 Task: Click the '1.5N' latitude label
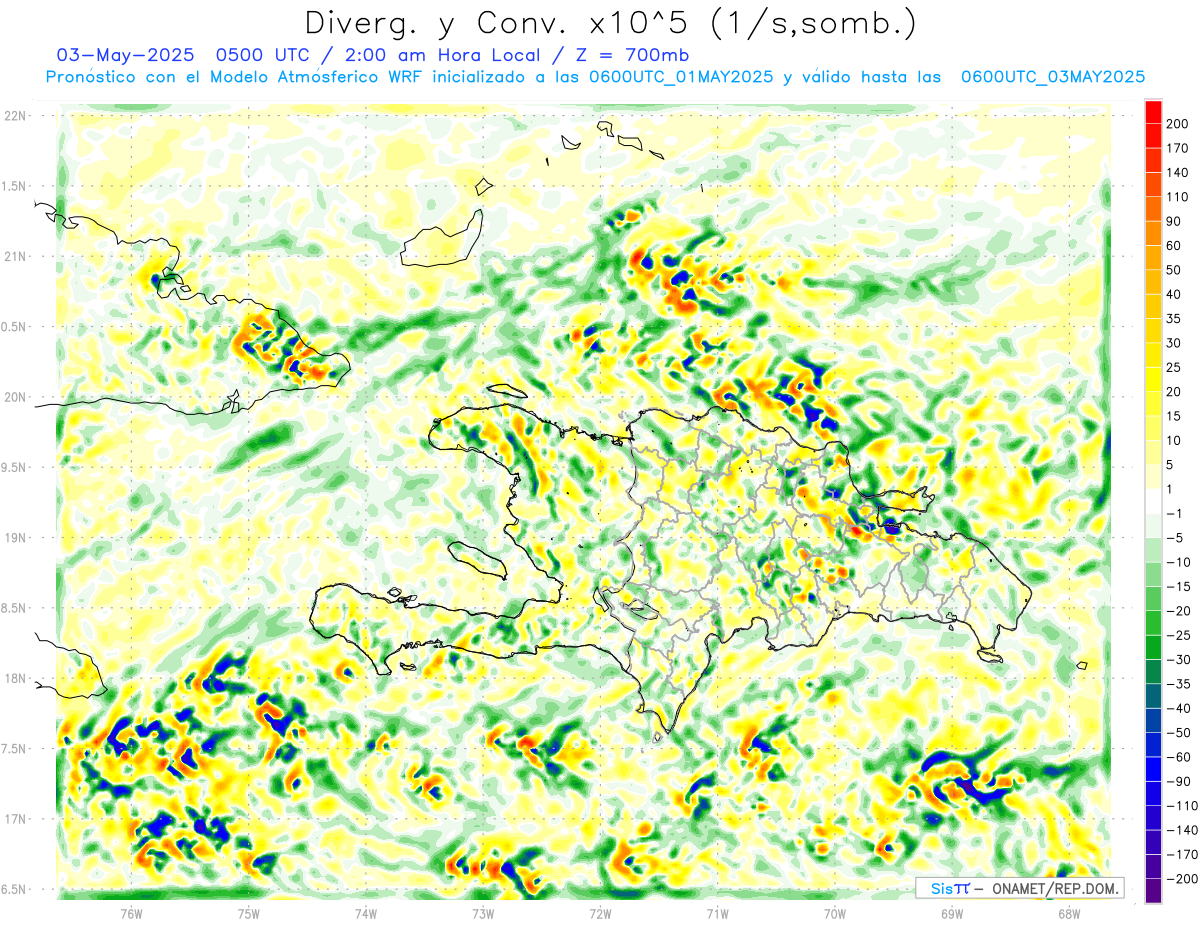15,186
